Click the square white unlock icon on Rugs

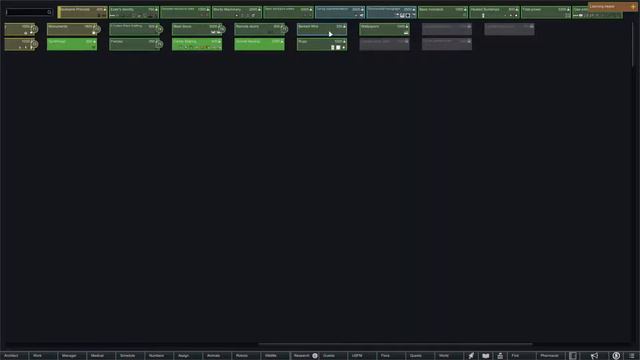tap(338, 47)
